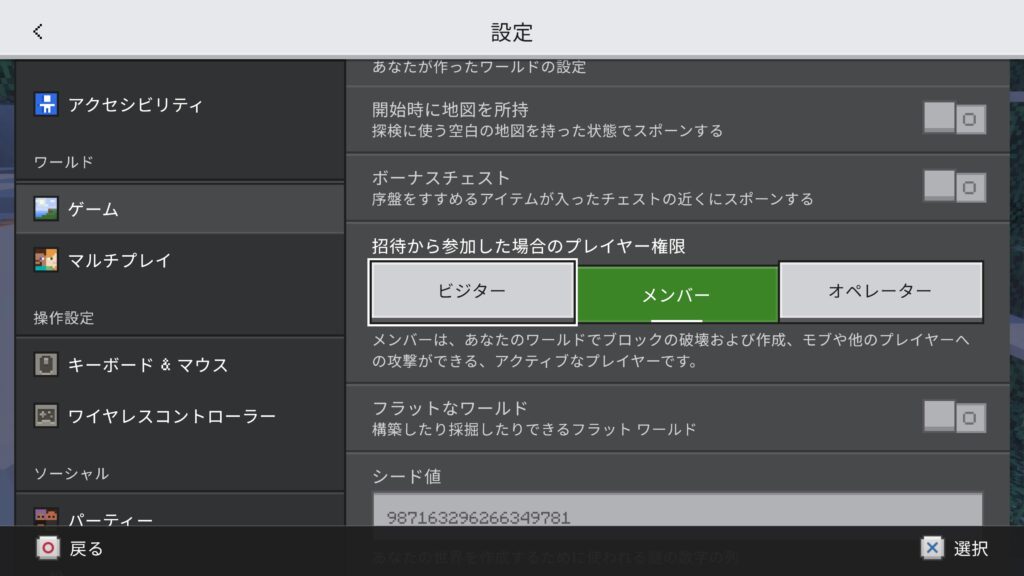Open ゲーム settings section
1024x576 pixels.
click(180, 209)
